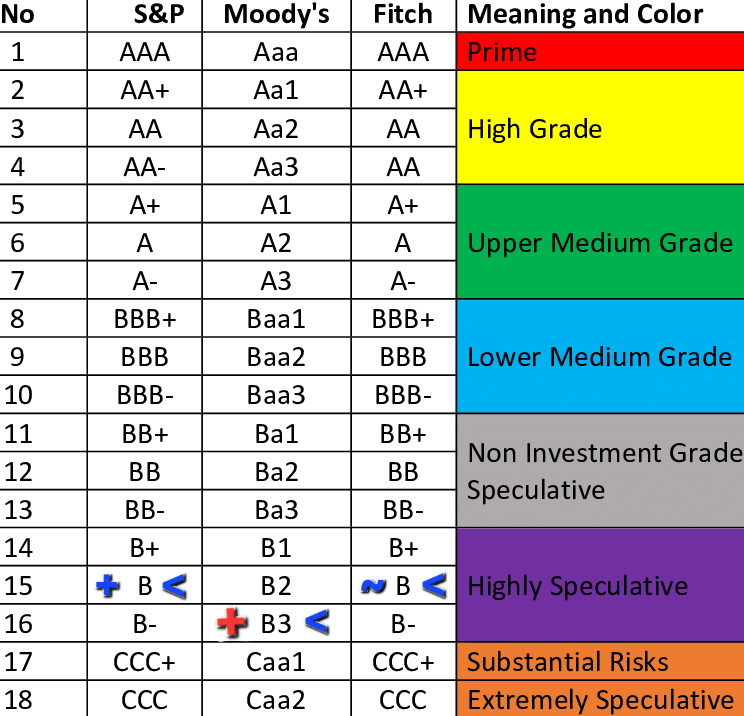
Task: Click the red plus icon beside B3
Action: [232, 624]
